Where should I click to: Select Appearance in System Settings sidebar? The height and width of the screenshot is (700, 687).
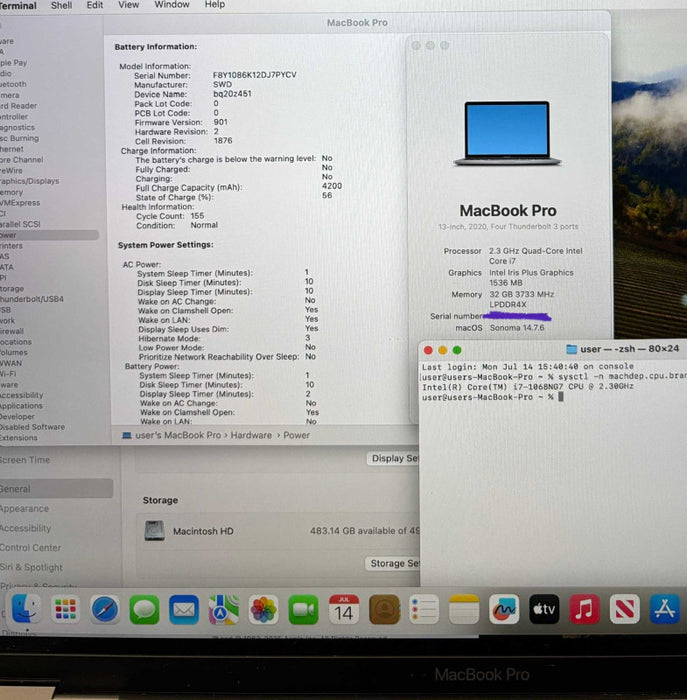click(x=25, y=508)
